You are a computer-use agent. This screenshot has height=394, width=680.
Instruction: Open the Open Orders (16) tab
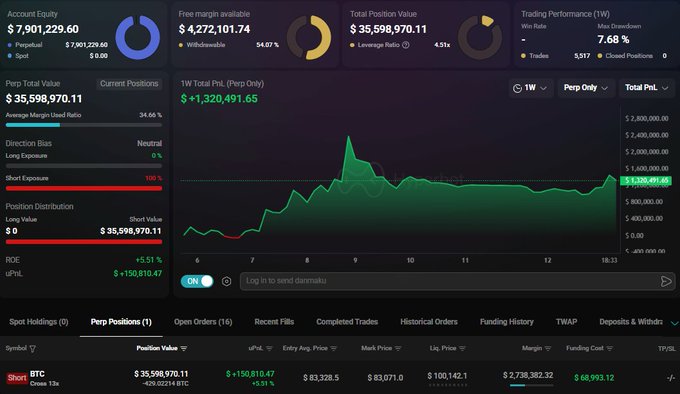tap(203, 322)
